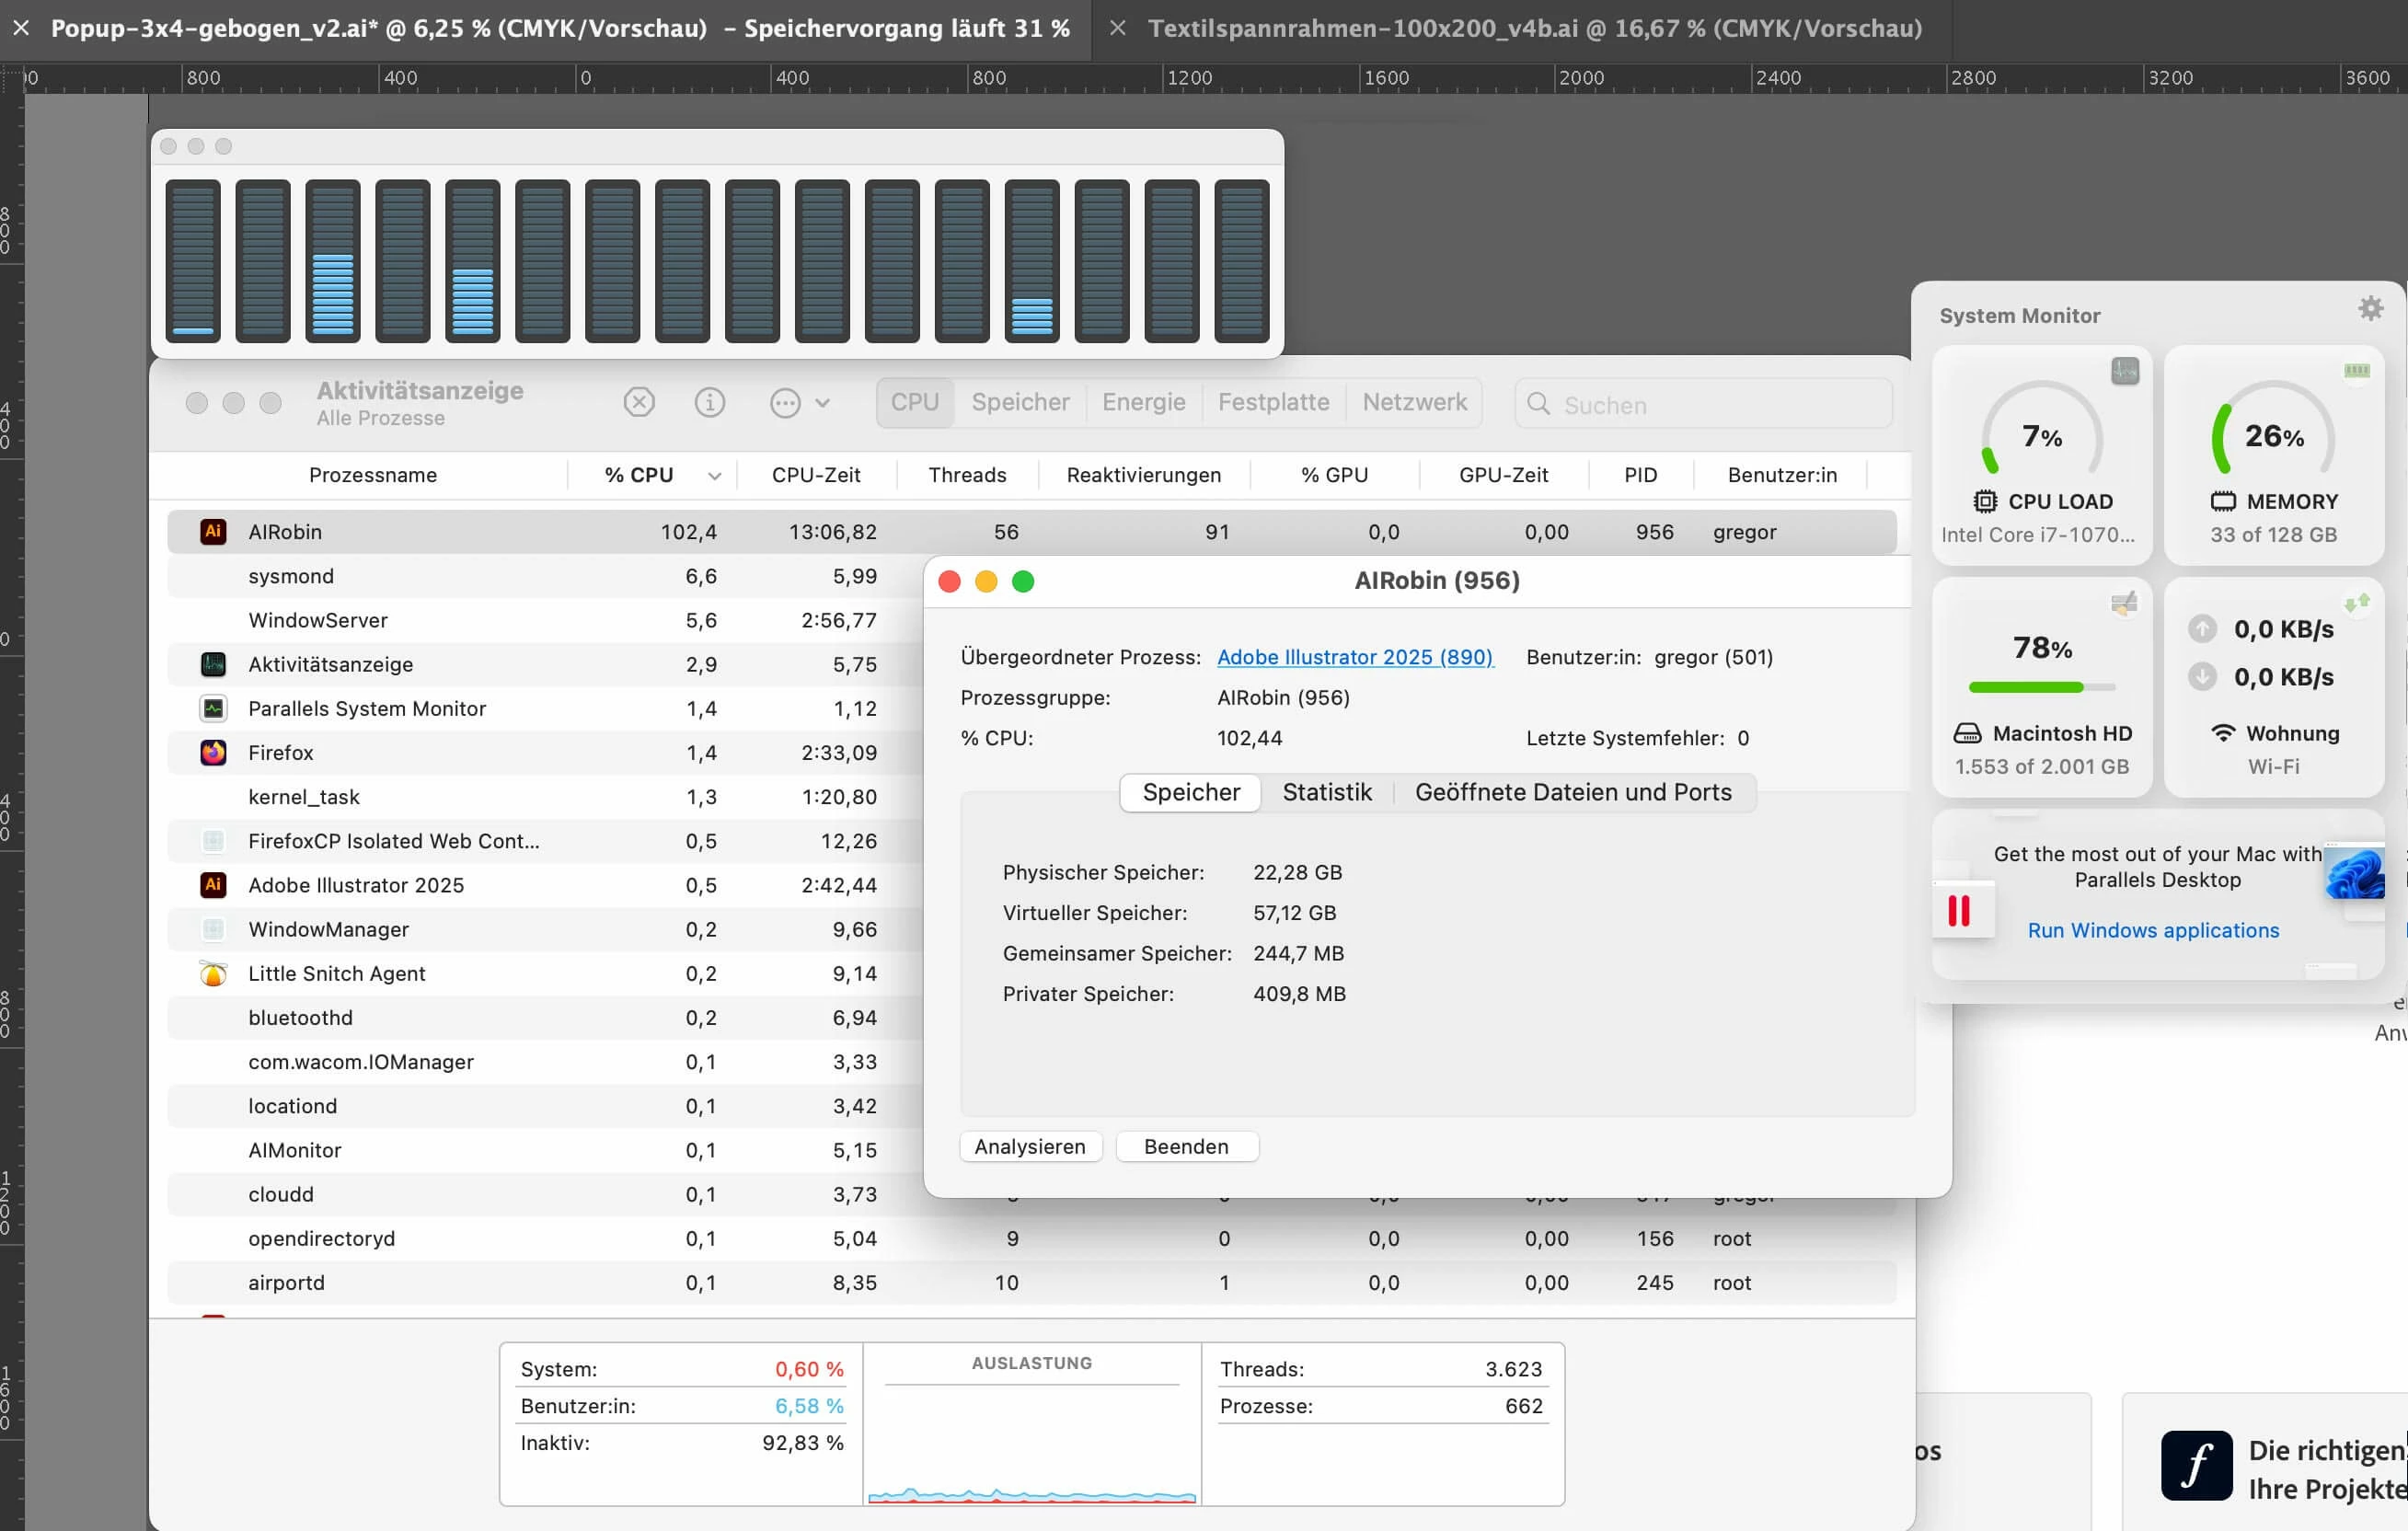
Task: Open System Monitor settings gear
Action: [x=2370, y=308]
